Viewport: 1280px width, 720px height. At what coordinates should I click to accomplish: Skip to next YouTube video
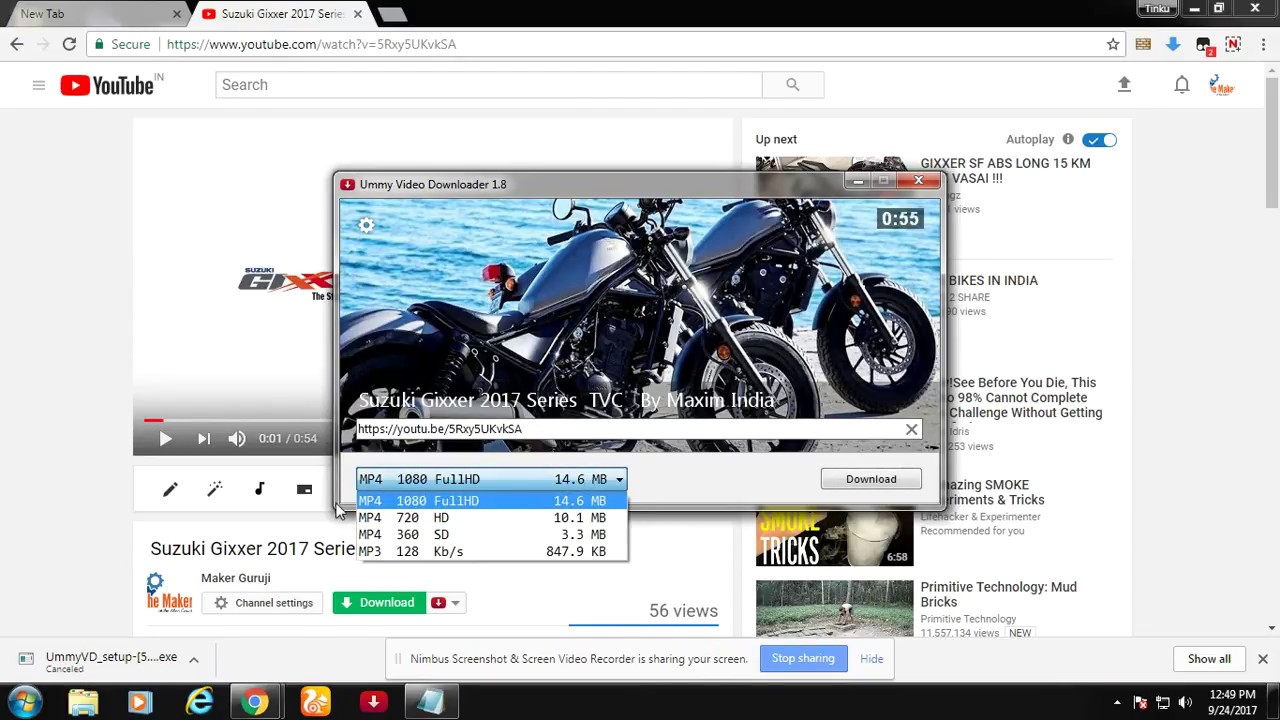coord(203,438)
